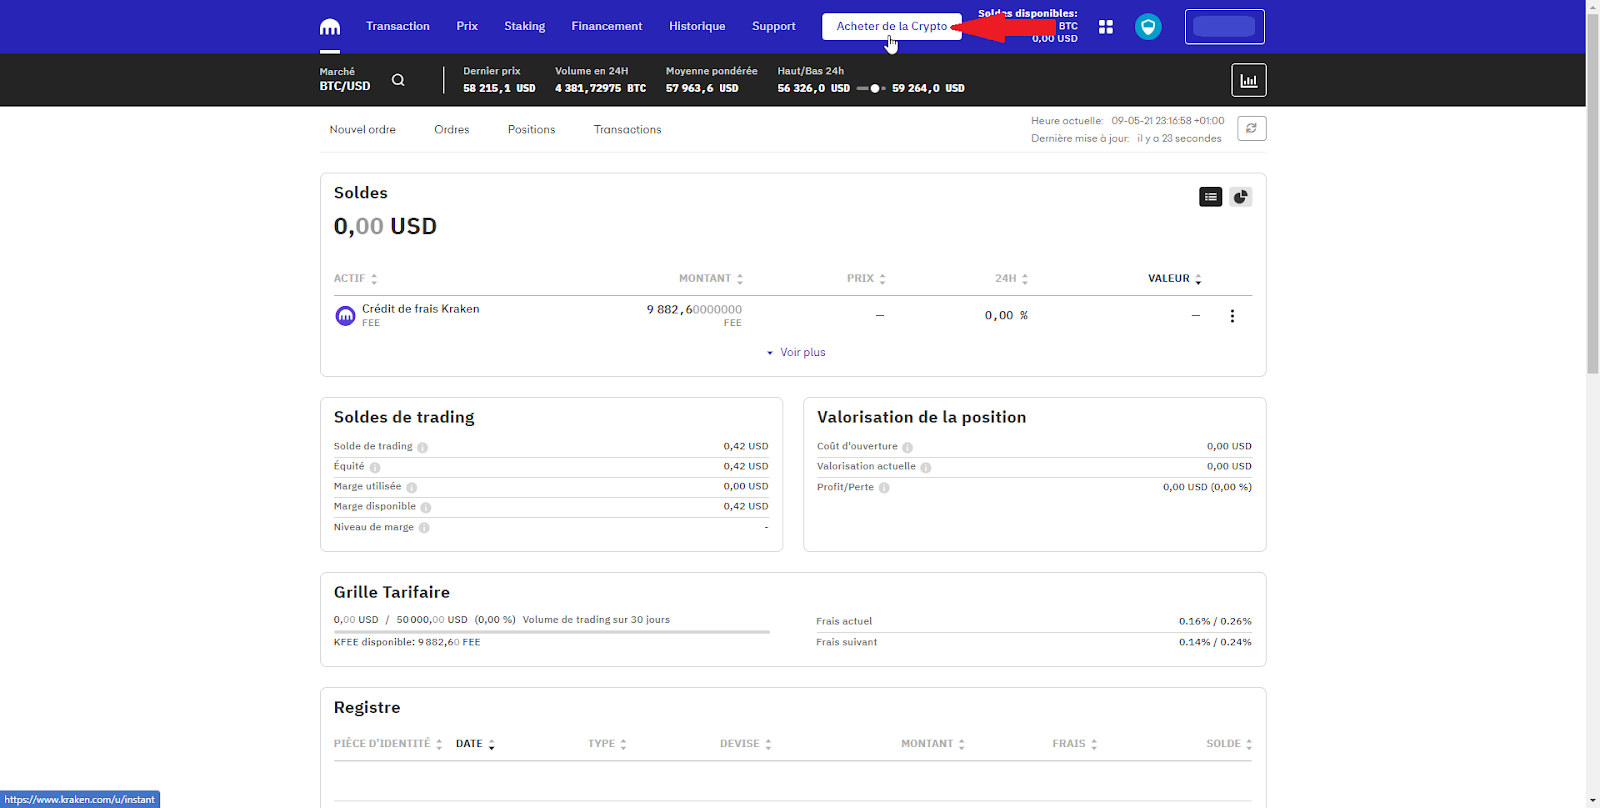Open the Financement menu
The height and width of the screenshot is (808, 1600).
607,26
